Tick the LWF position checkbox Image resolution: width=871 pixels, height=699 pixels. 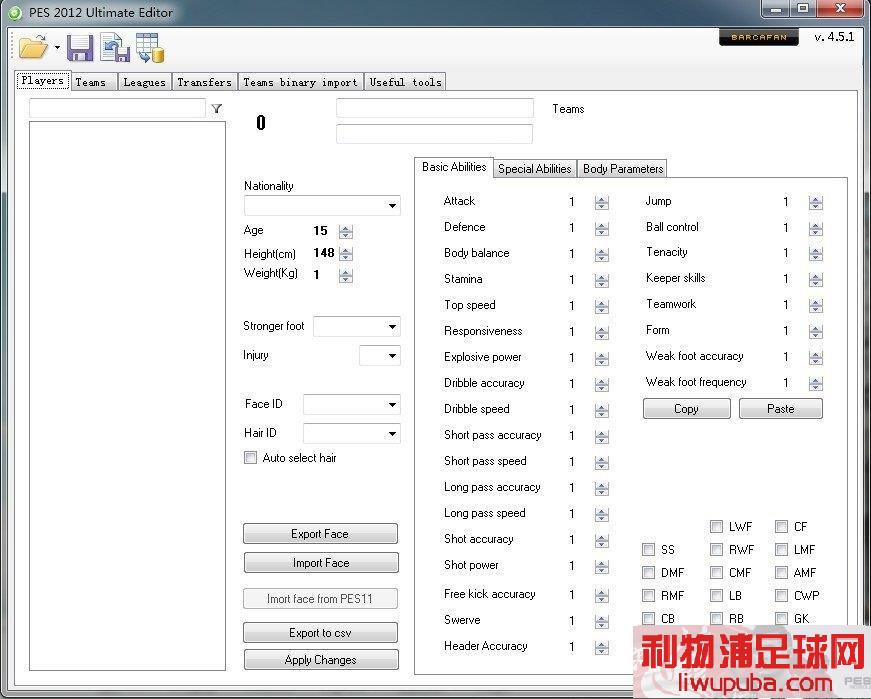click(x=717, y=526)
